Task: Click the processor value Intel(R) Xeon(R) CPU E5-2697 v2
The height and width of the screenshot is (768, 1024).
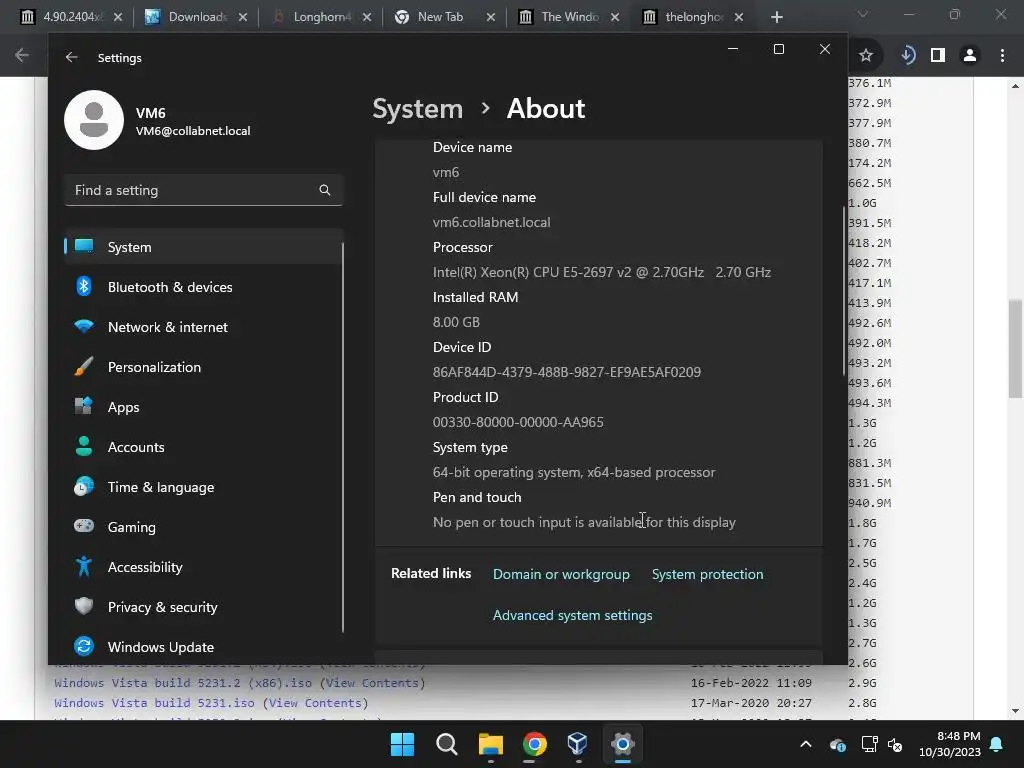Action: pos(601,272)
